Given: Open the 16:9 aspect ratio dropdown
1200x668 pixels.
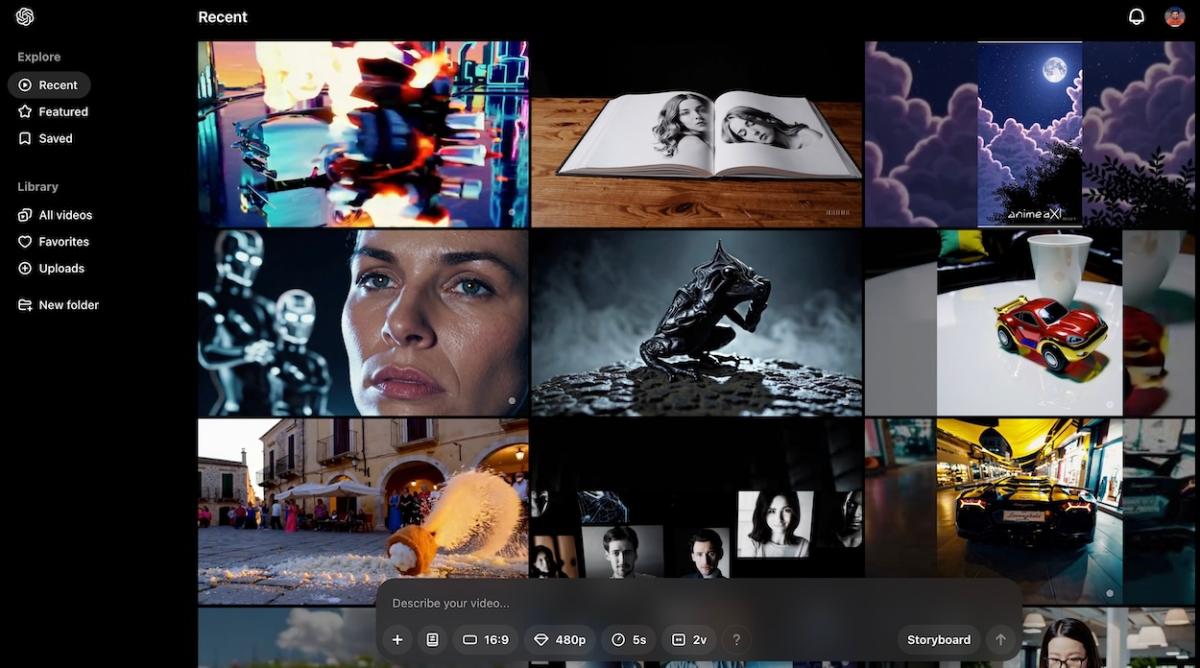Looking at the screenshot, I should click(486, 640).
